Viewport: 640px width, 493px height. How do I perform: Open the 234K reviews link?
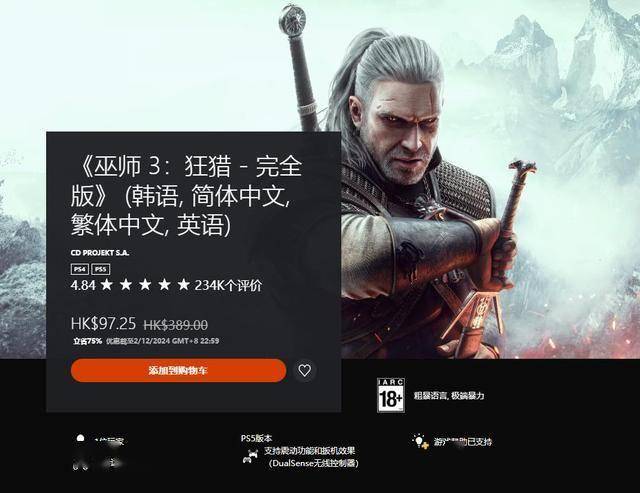click(x=228, y=285)
